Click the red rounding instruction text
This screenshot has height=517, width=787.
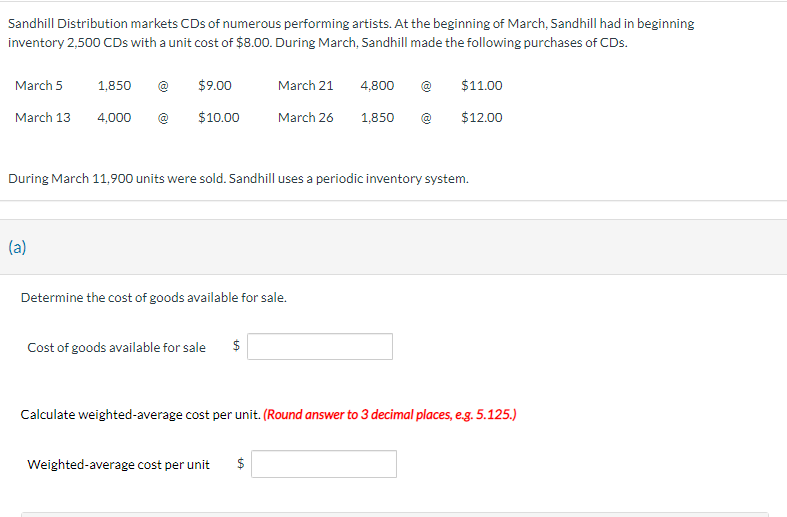[389, 415]
